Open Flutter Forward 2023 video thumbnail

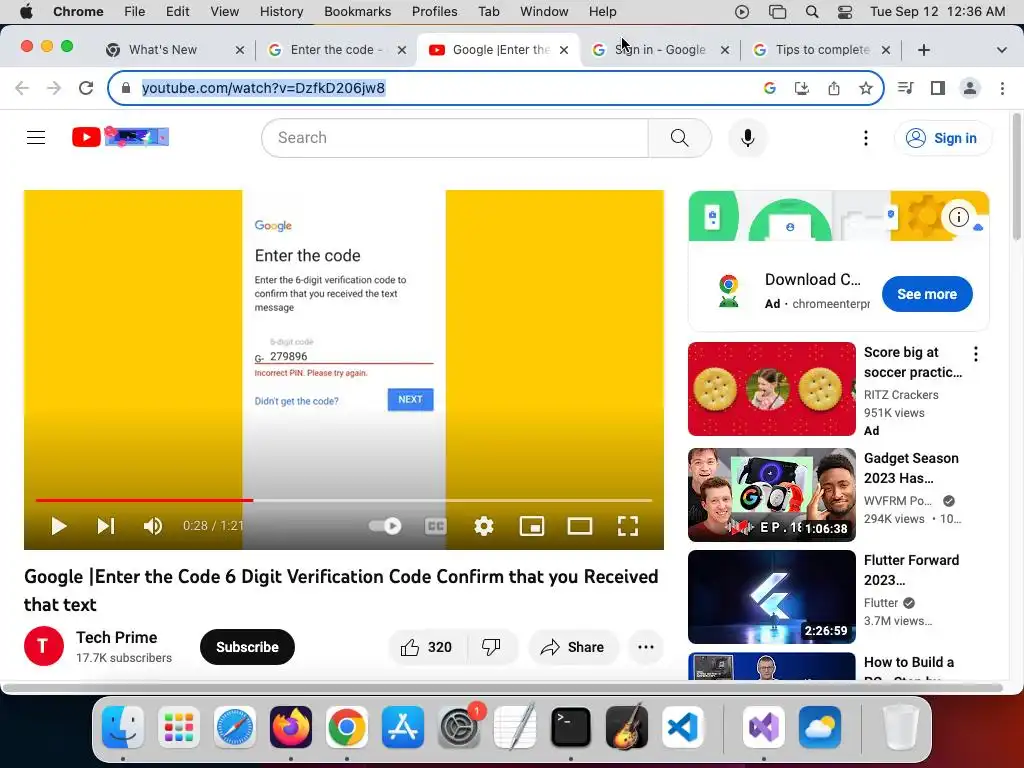[x=771, y=597]
